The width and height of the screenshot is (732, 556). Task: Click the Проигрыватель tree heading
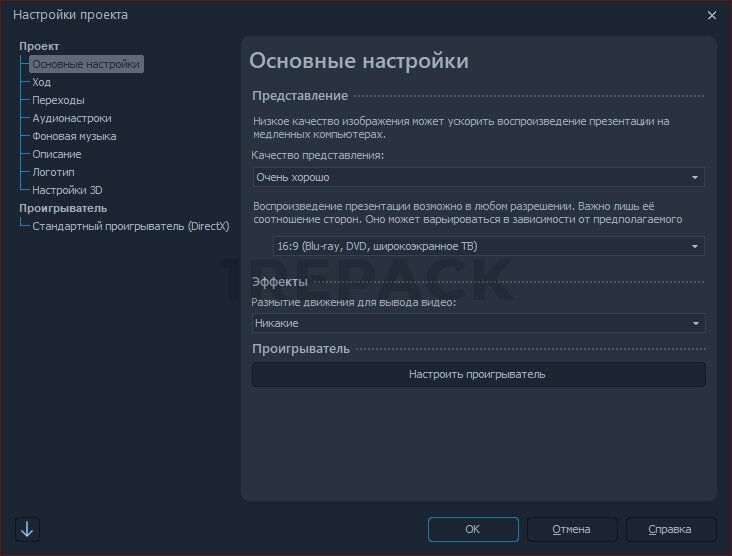click(61, 208)
